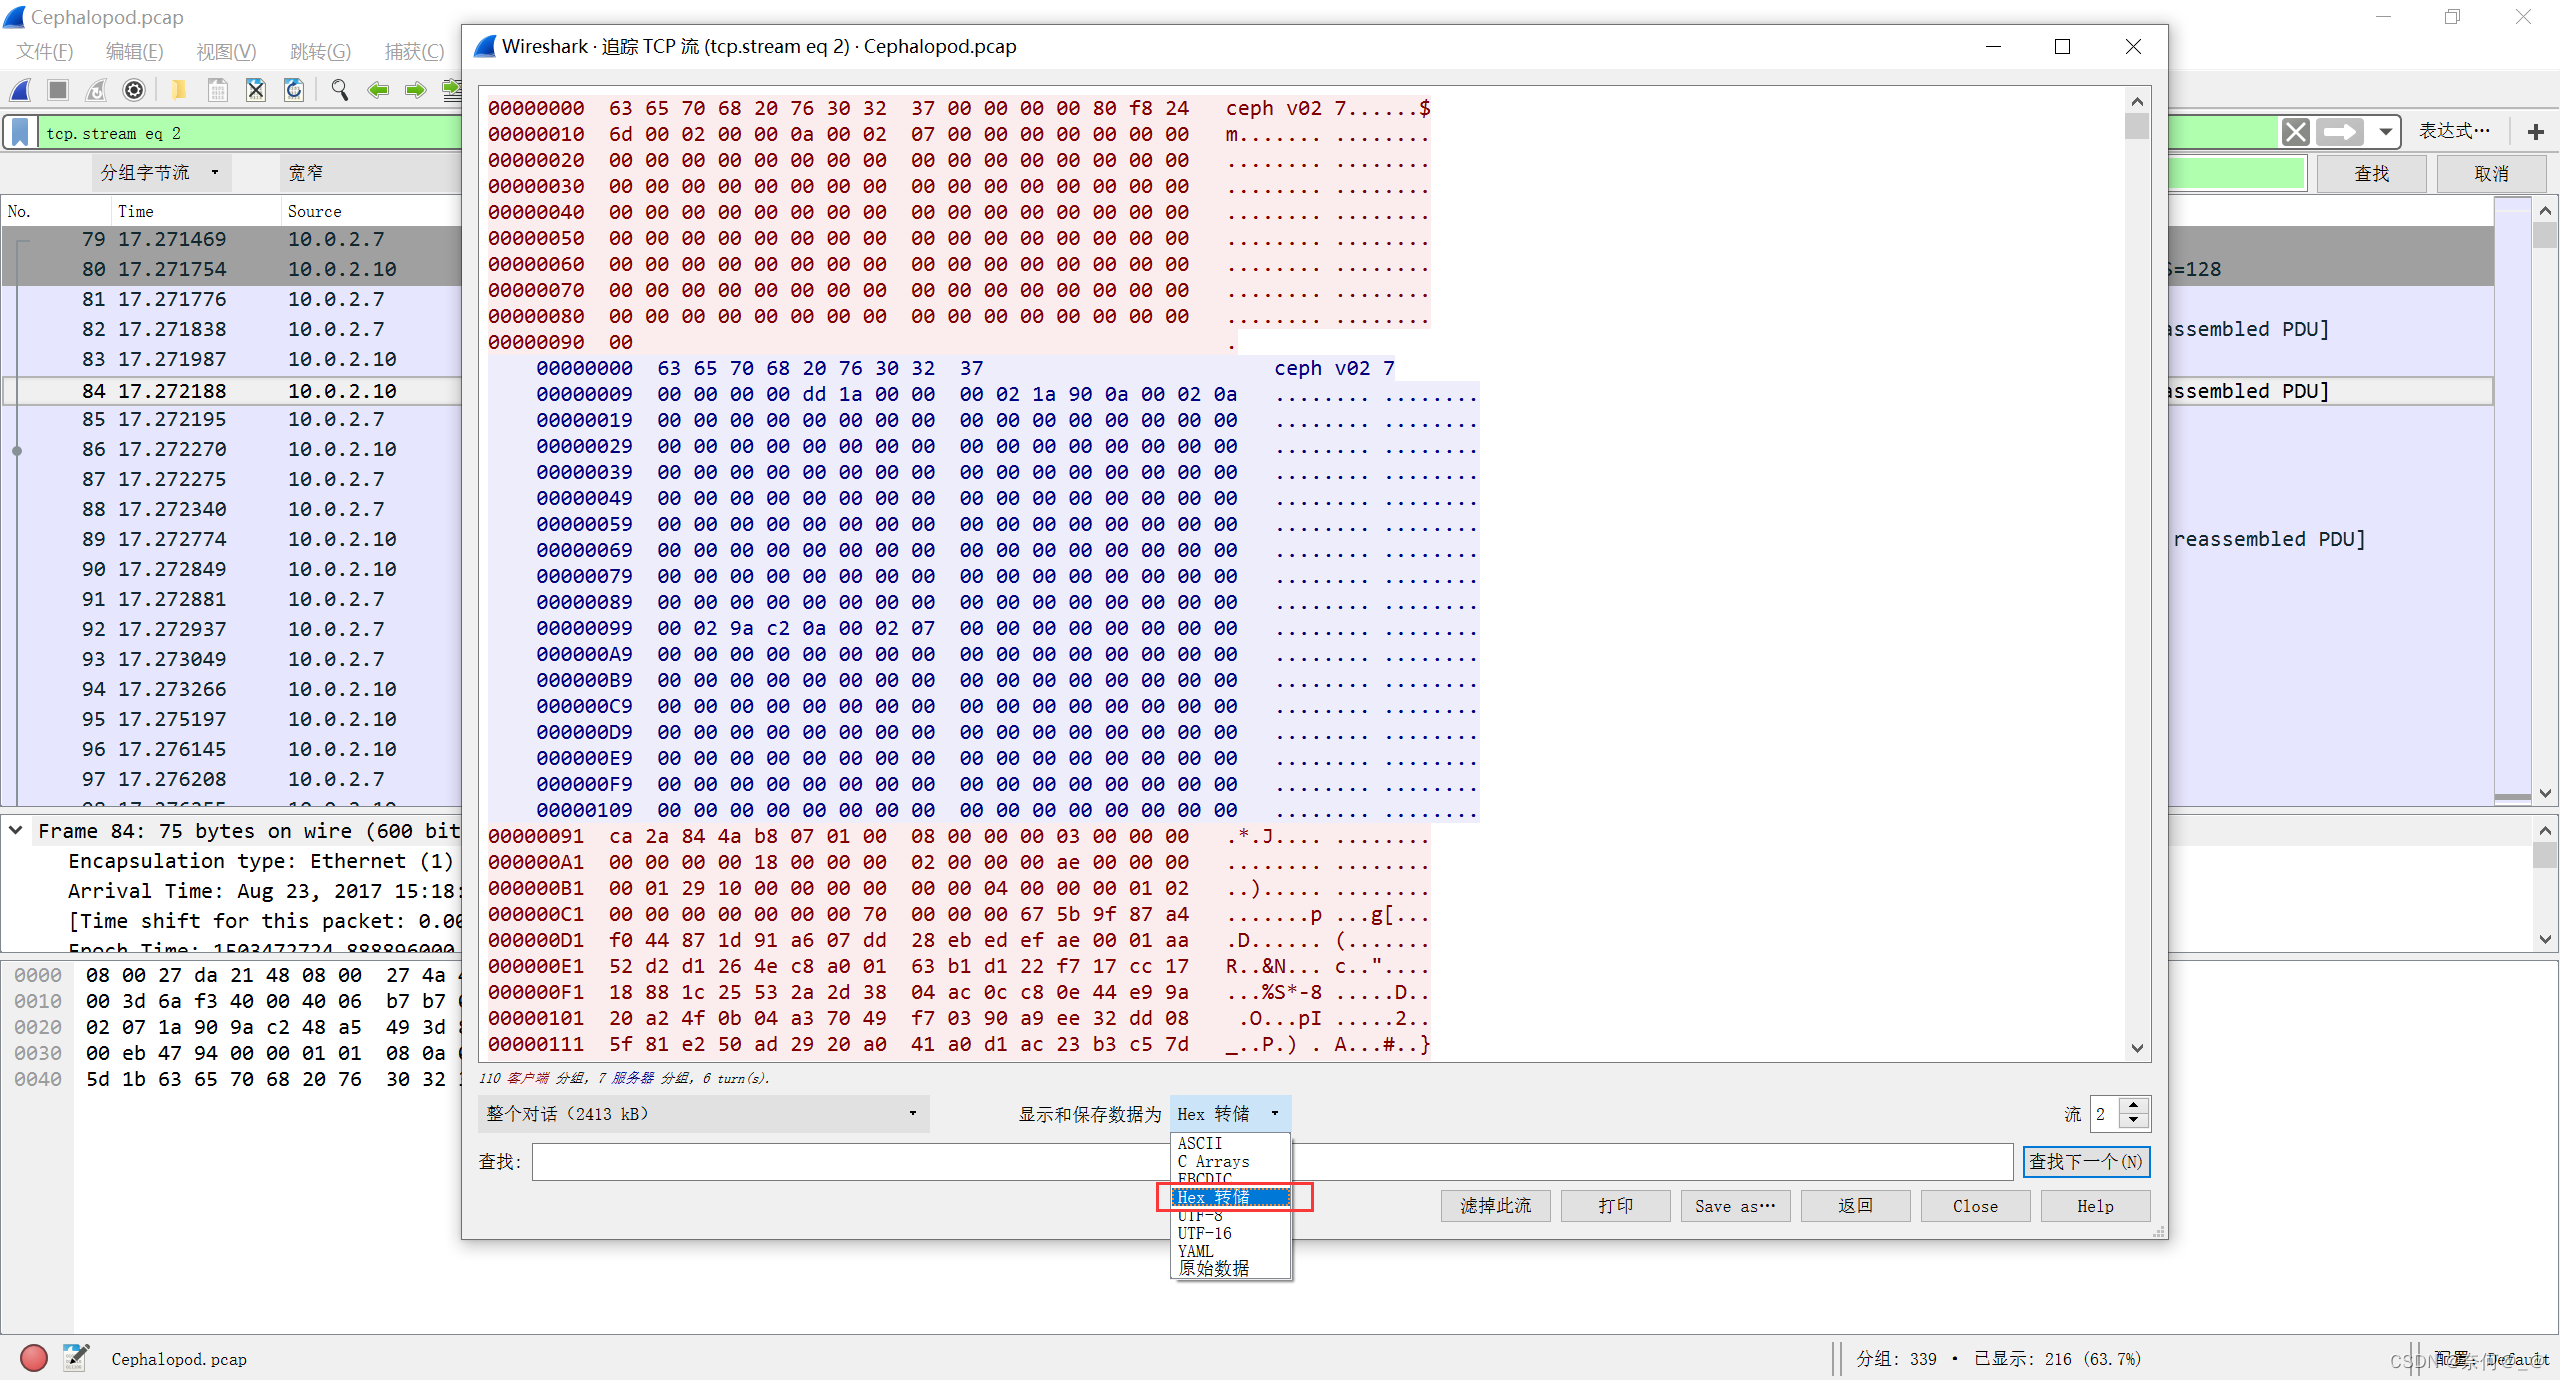Click the packet list scrollbar down arrow

click(2545, 793)
